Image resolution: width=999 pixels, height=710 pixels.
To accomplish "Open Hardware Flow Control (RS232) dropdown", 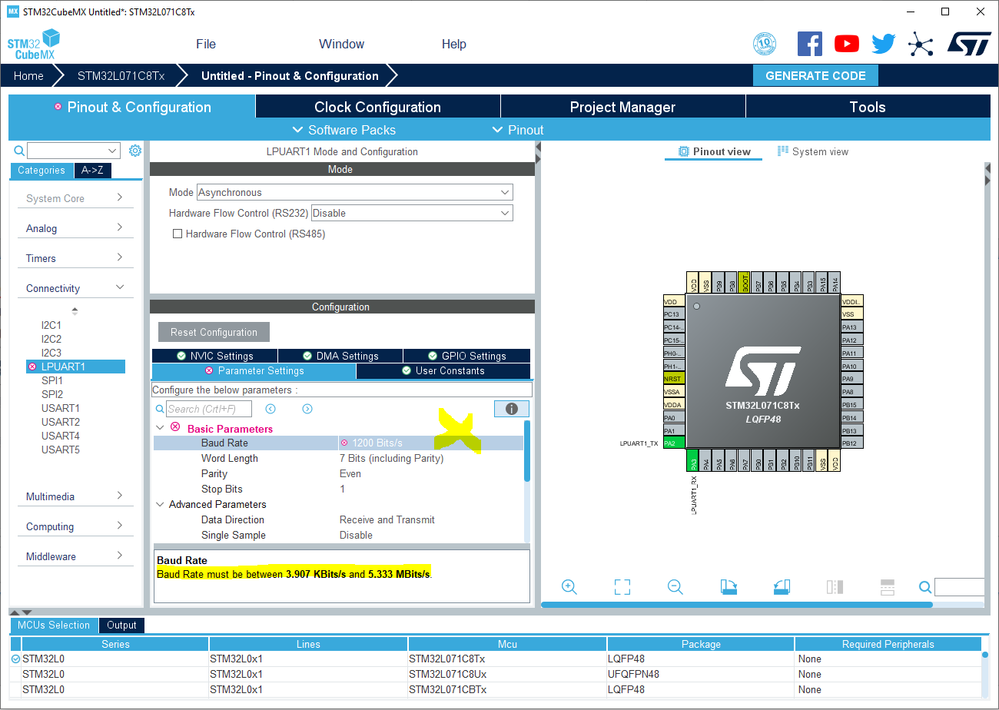I will pos(412,213).
